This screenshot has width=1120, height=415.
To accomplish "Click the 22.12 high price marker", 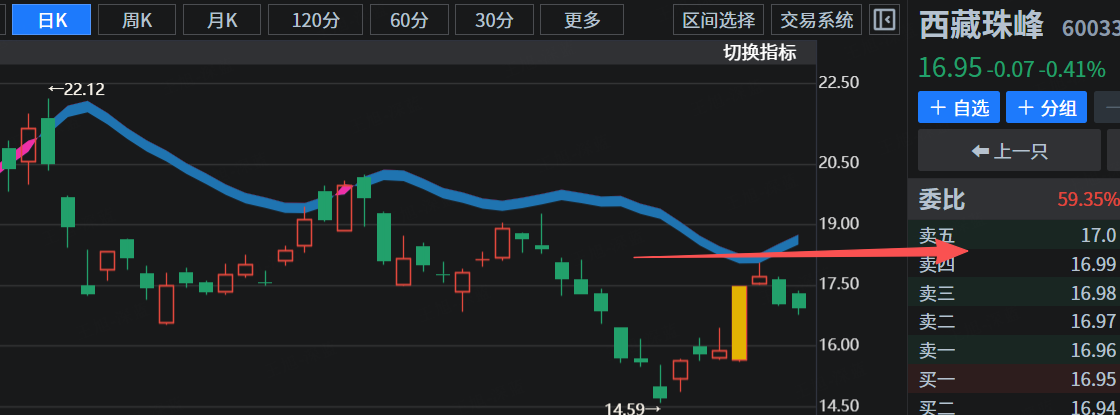I will point(76,89).
